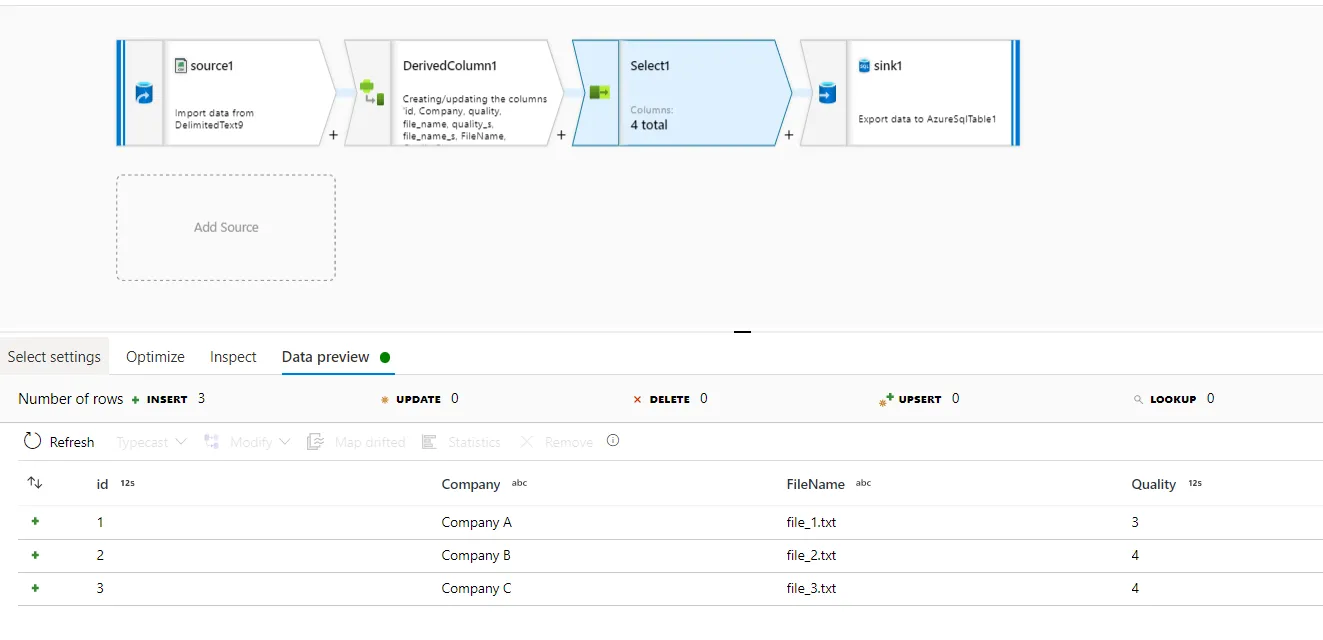1323x640 pixels.
Task: Select the FileName column header
Action: pyautogui.click(x=815, y=484)
